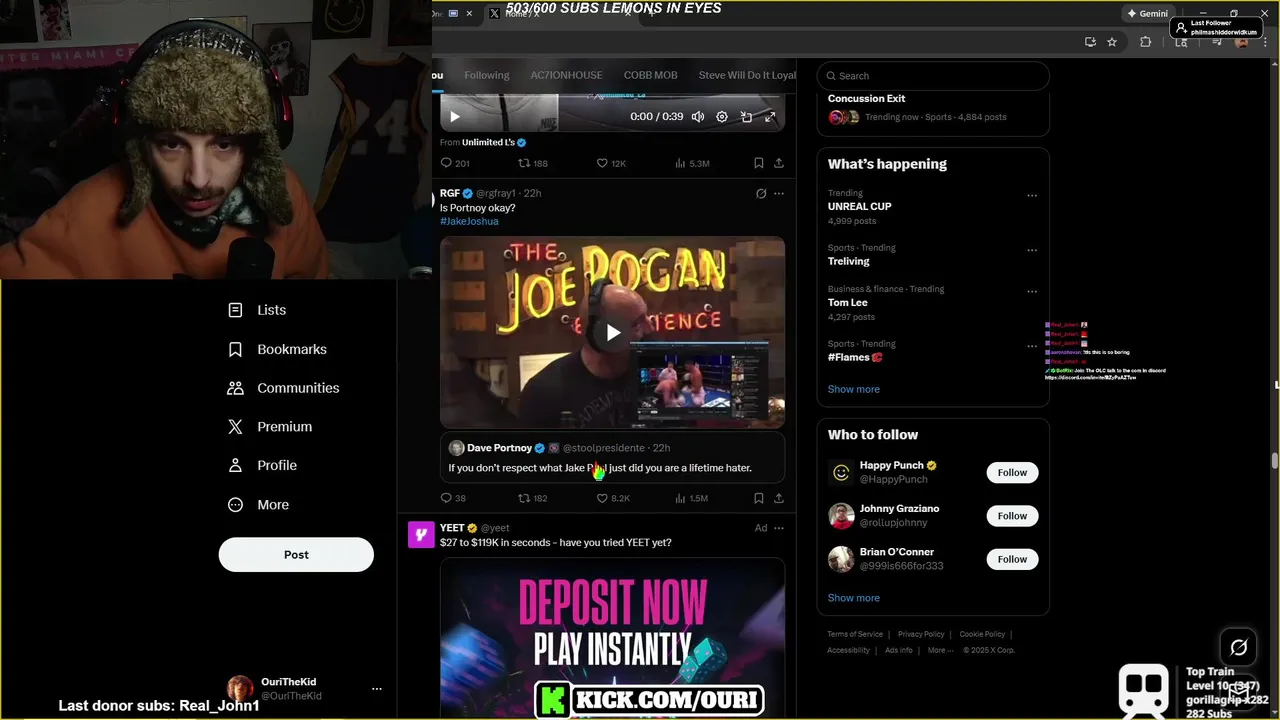Bookmark the Unlimited L's post
The image size is (1280, 720).
[759, 163]
